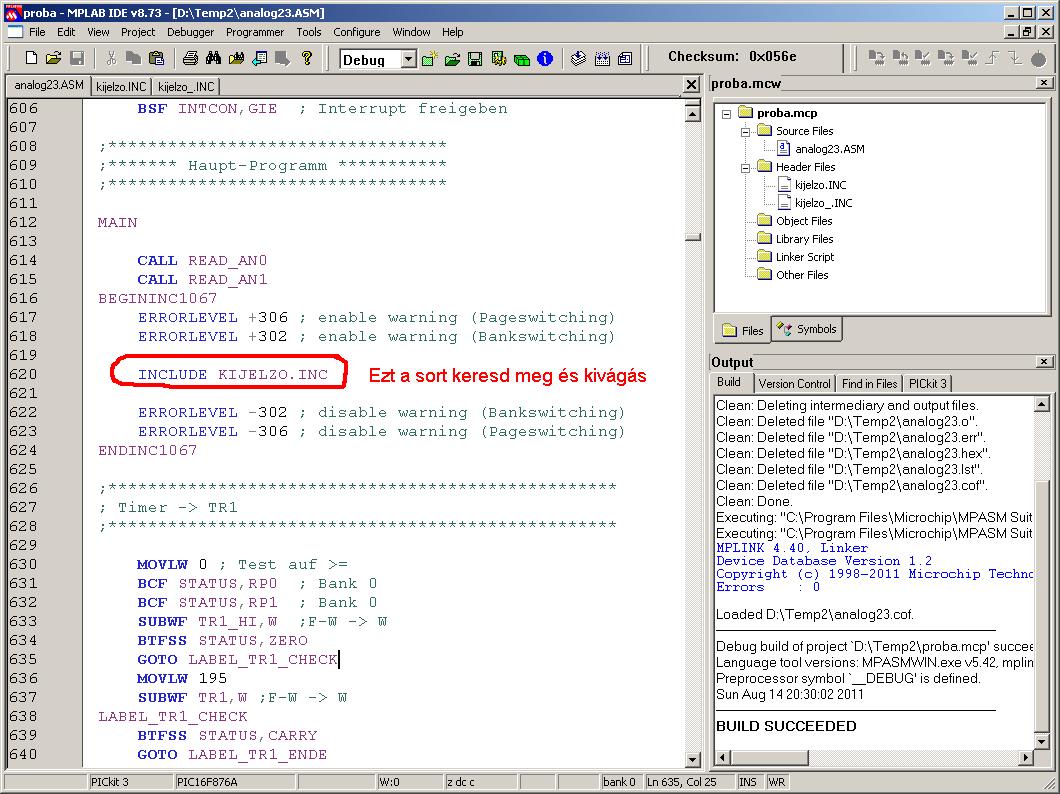This screenshot has width=1060, height=794.
Task: Close the Output panel
Action: point(1044,362)
